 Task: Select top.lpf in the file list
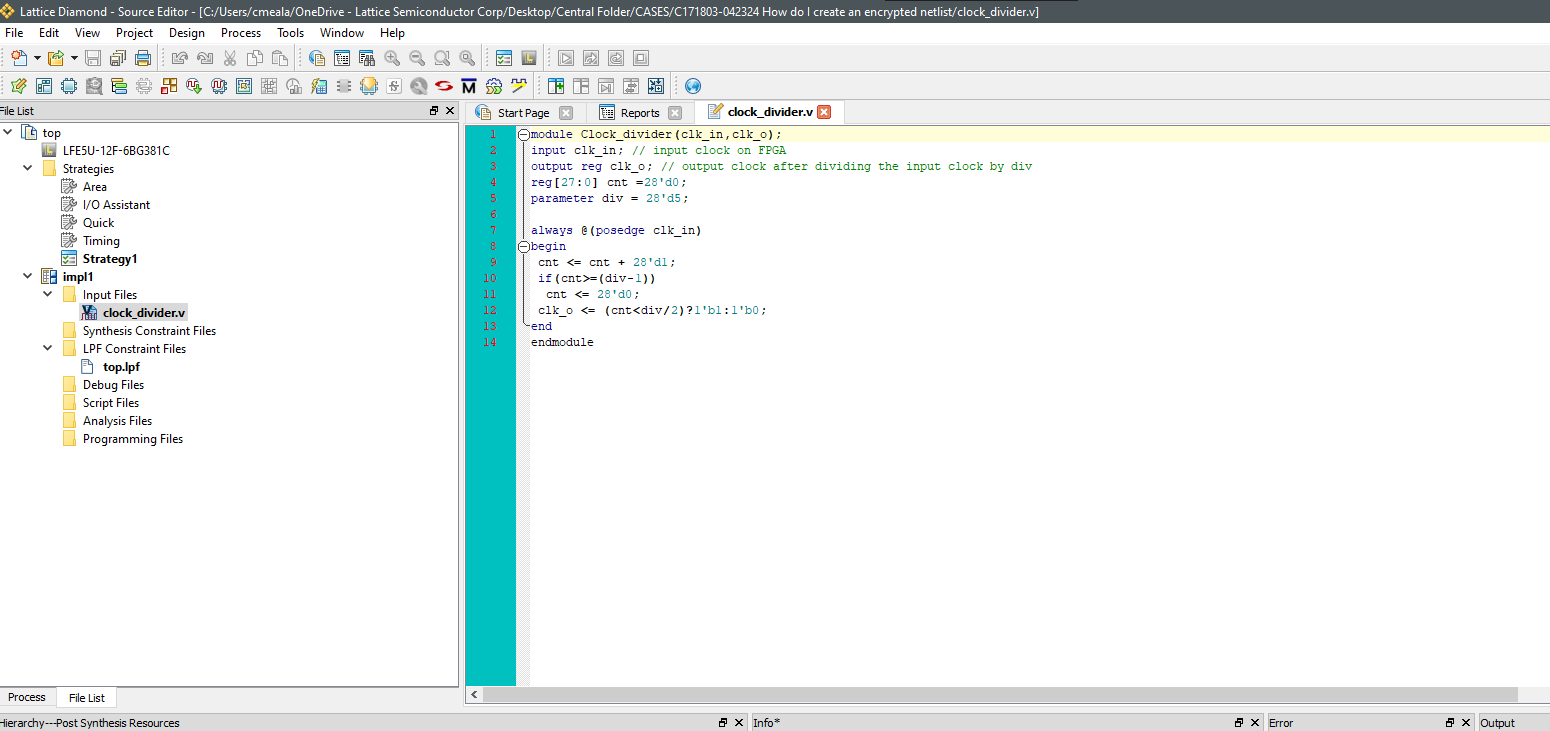pyautogui.click(x=121, y=367)
